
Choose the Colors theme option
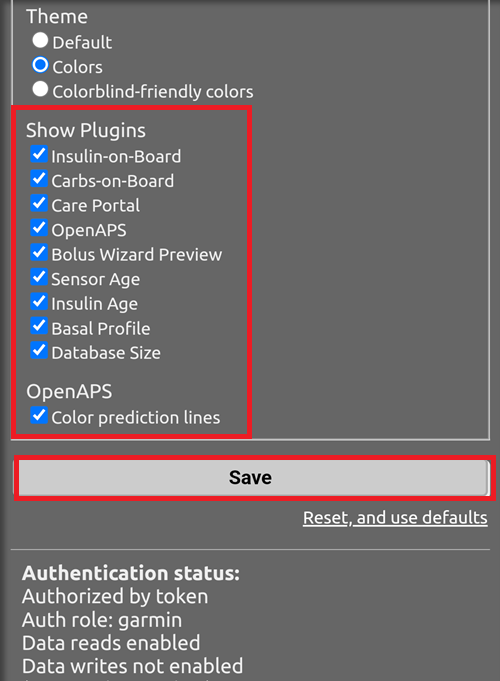point(40,65)
